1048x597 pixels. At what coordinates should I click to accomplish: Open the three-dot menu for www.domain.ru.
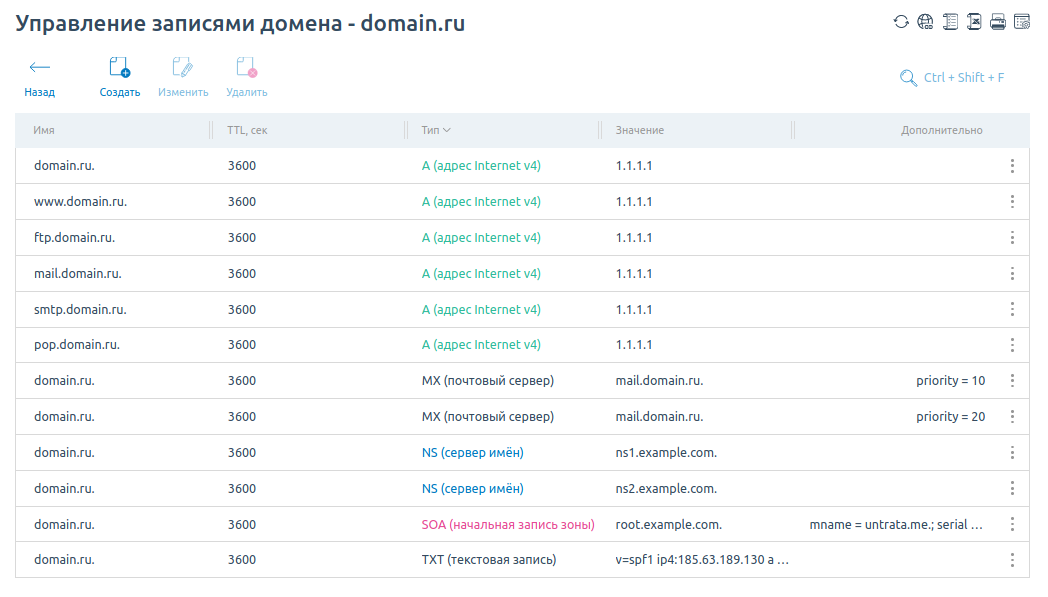coord(1012,202)
